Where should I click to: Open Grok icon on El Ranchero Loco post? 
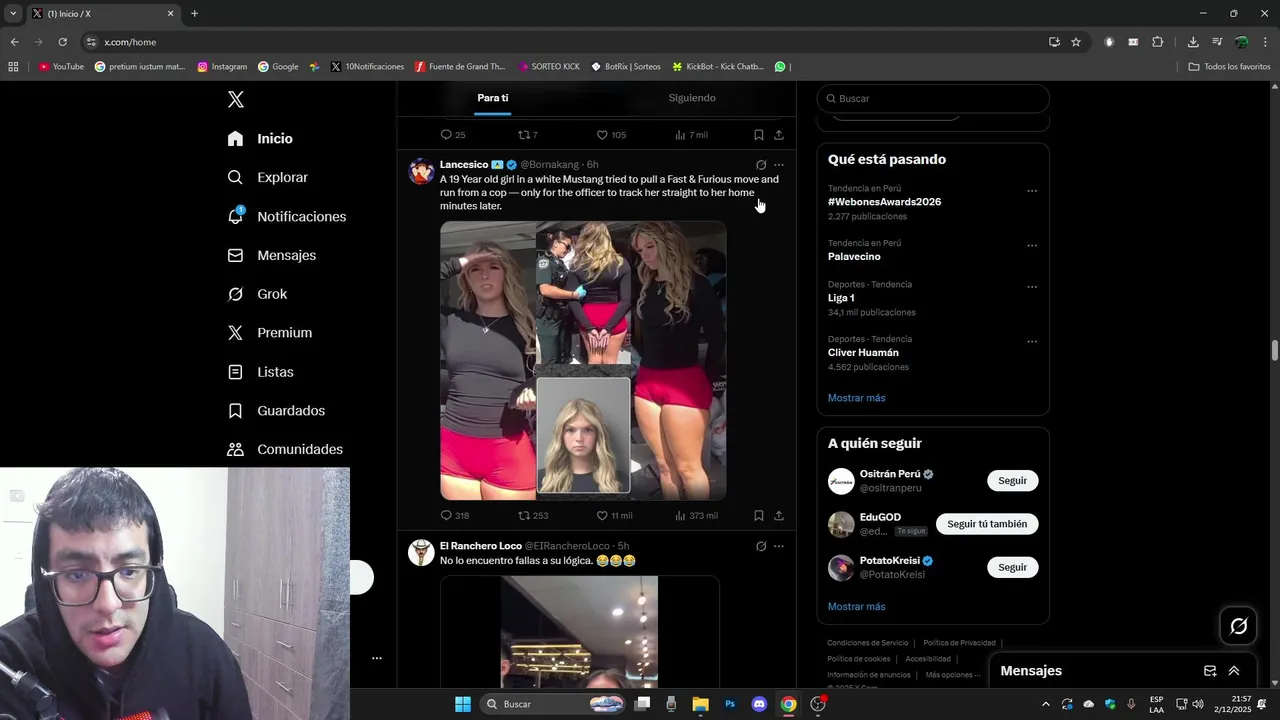[x=761, y=546]
